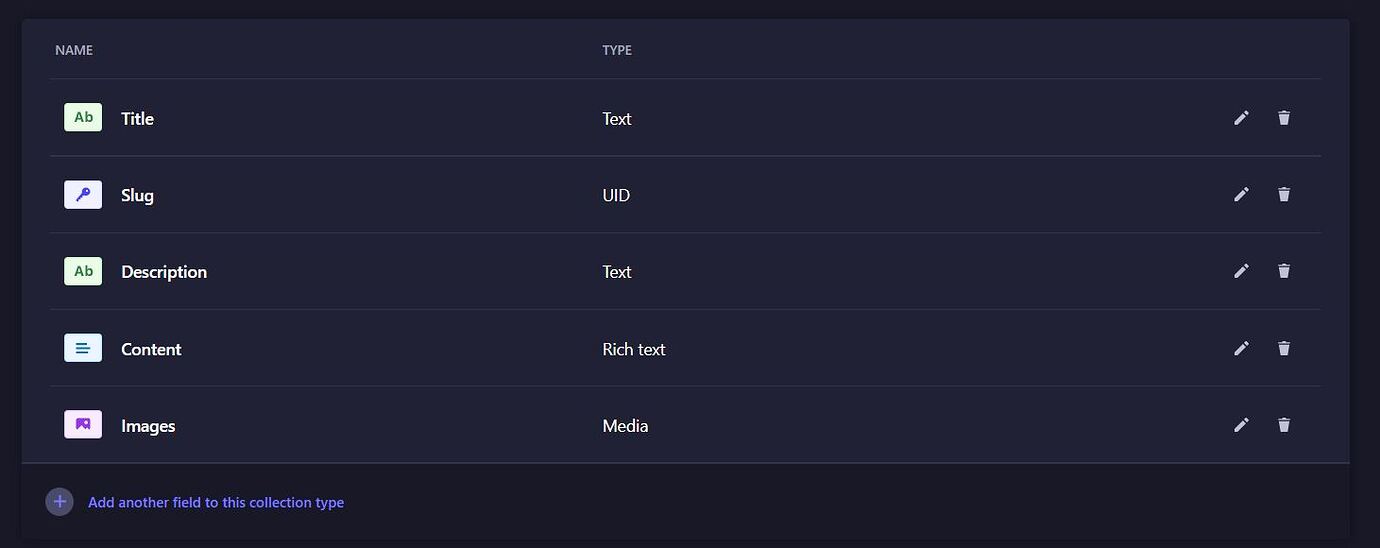Edit the Description field with pencil icon
1380x548 pixels.
pyautogui.click(x=1241, y=271)
